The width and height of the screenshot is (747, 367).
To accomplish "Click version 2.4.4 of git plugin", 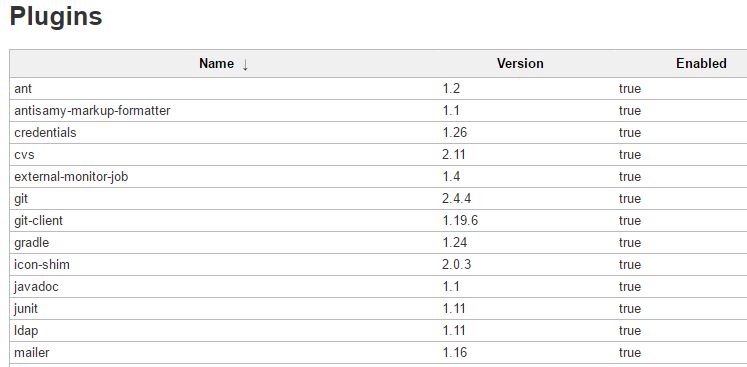I will (457, 199).
